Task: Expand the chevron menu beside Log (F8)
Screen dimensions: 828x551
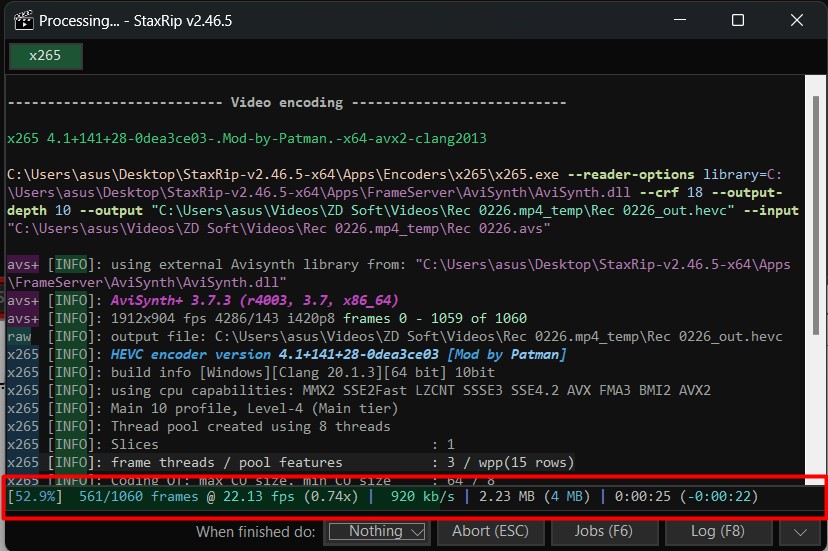Action: pos(797,531)
